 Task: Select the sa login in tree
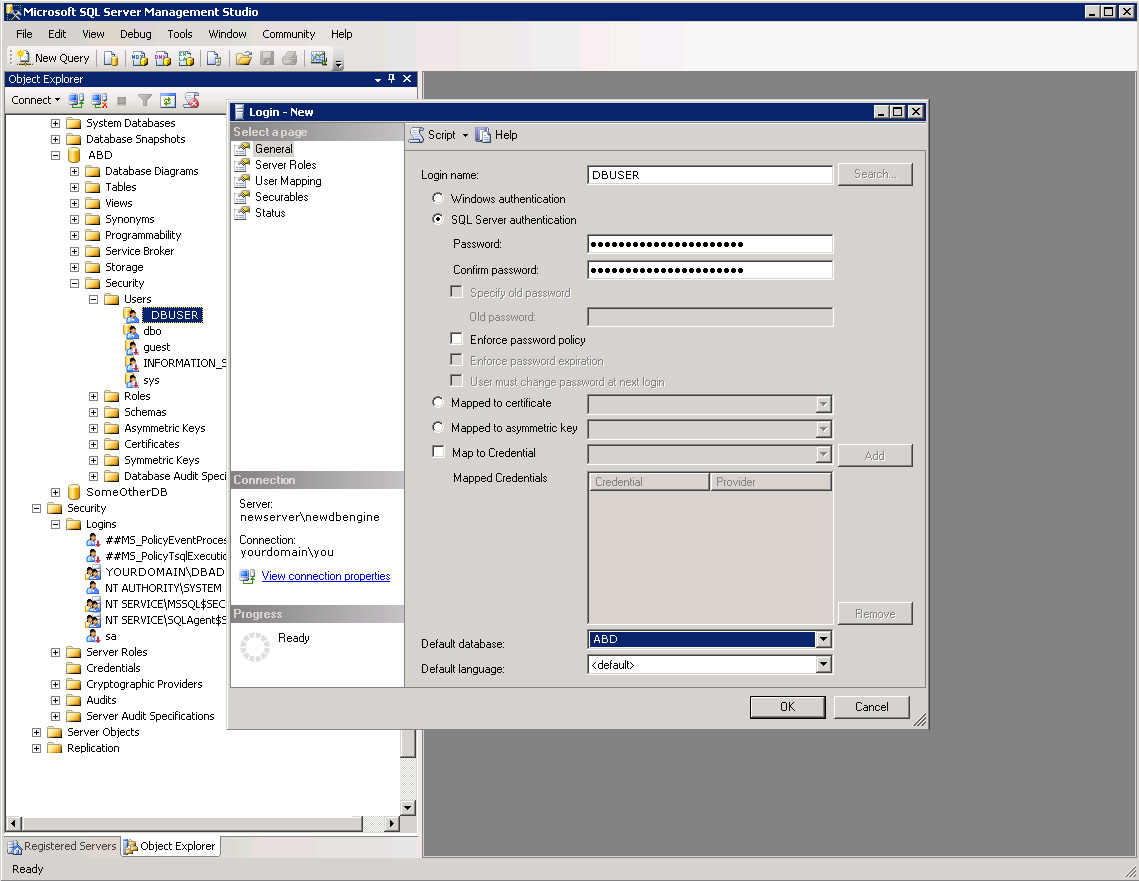click(110, 636)
